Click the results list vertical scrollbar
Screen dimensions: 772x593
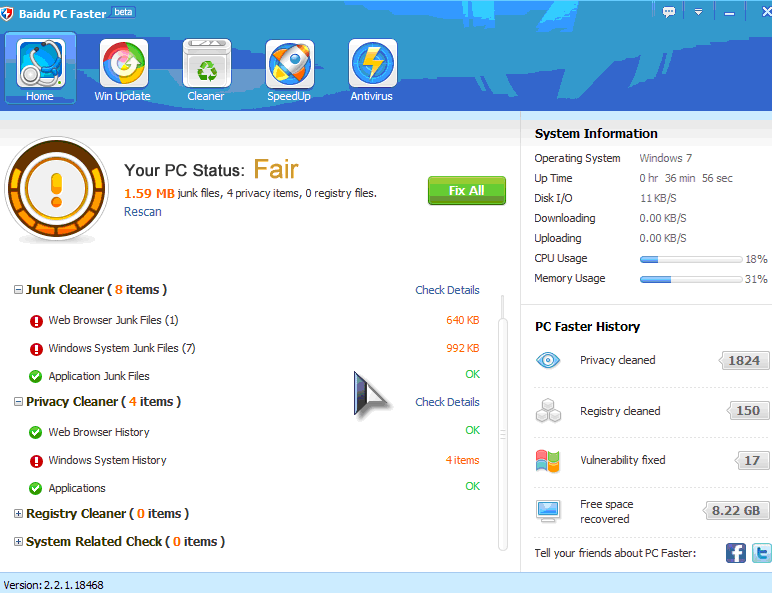[503, 433]
